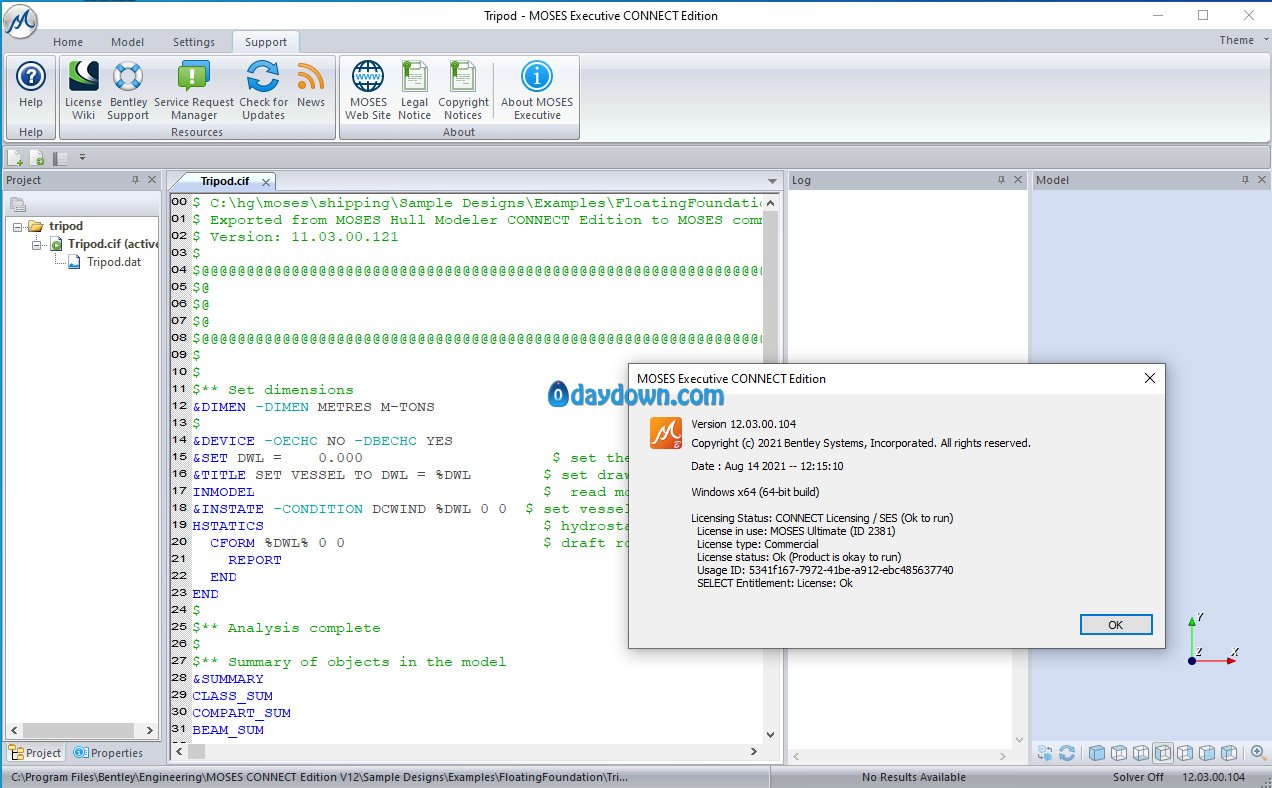1272x788 pixels.
Task: Click the 12.03.00.104 version in status bar
Action: click(x=1214, y=777)
